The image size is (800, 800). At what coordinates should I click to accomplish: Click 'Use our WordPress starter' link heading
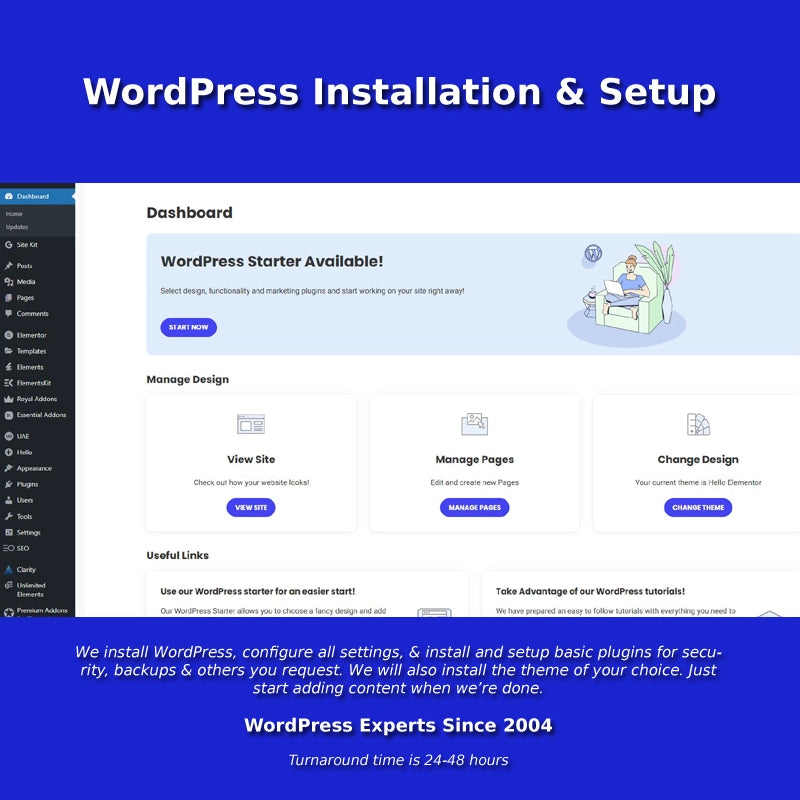[258, 591]
